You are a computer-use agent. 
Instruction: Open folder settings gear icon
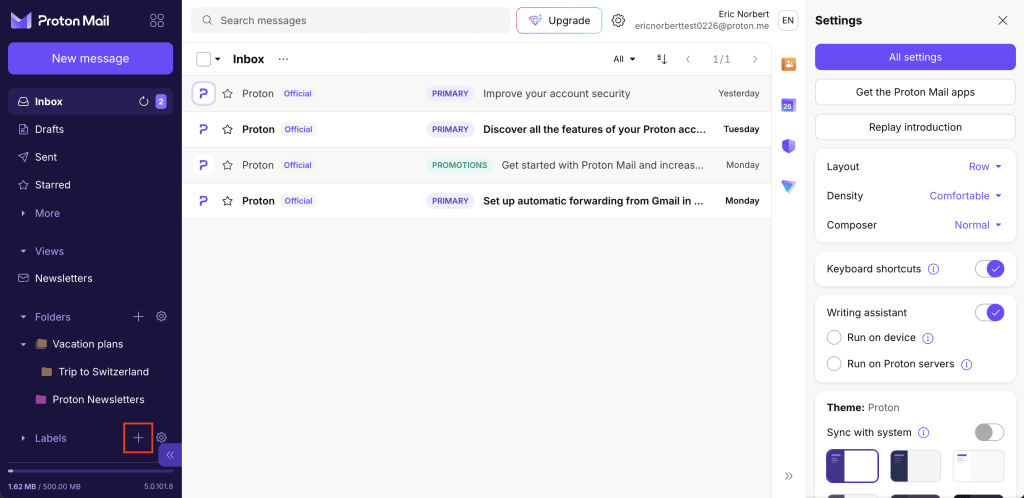pos(161,317)
